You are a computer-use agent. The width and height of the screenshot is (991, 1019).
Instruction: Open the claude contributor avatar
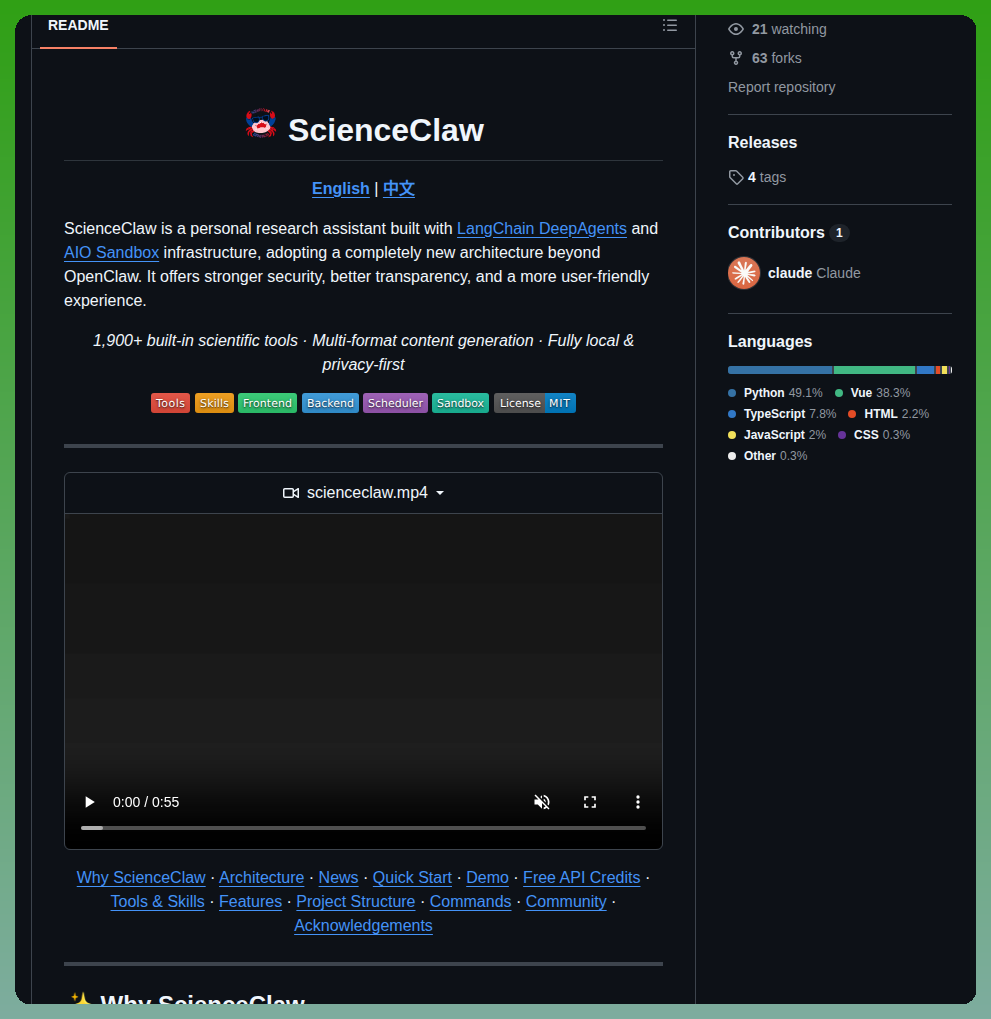coord(744,273)
